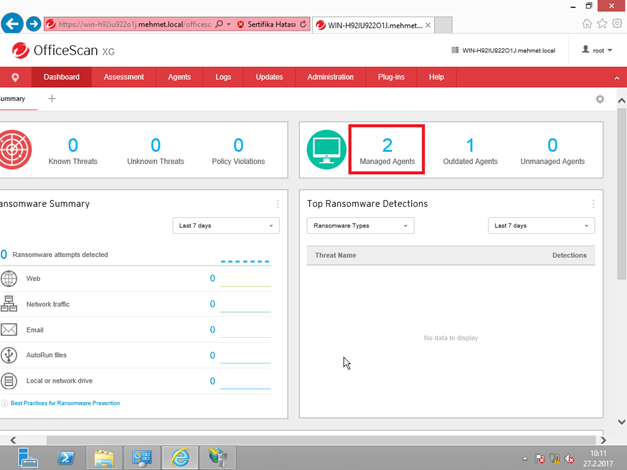Click the browser Forward arrow button
Screen dimensions: 627x470
[x=34, y=24]
